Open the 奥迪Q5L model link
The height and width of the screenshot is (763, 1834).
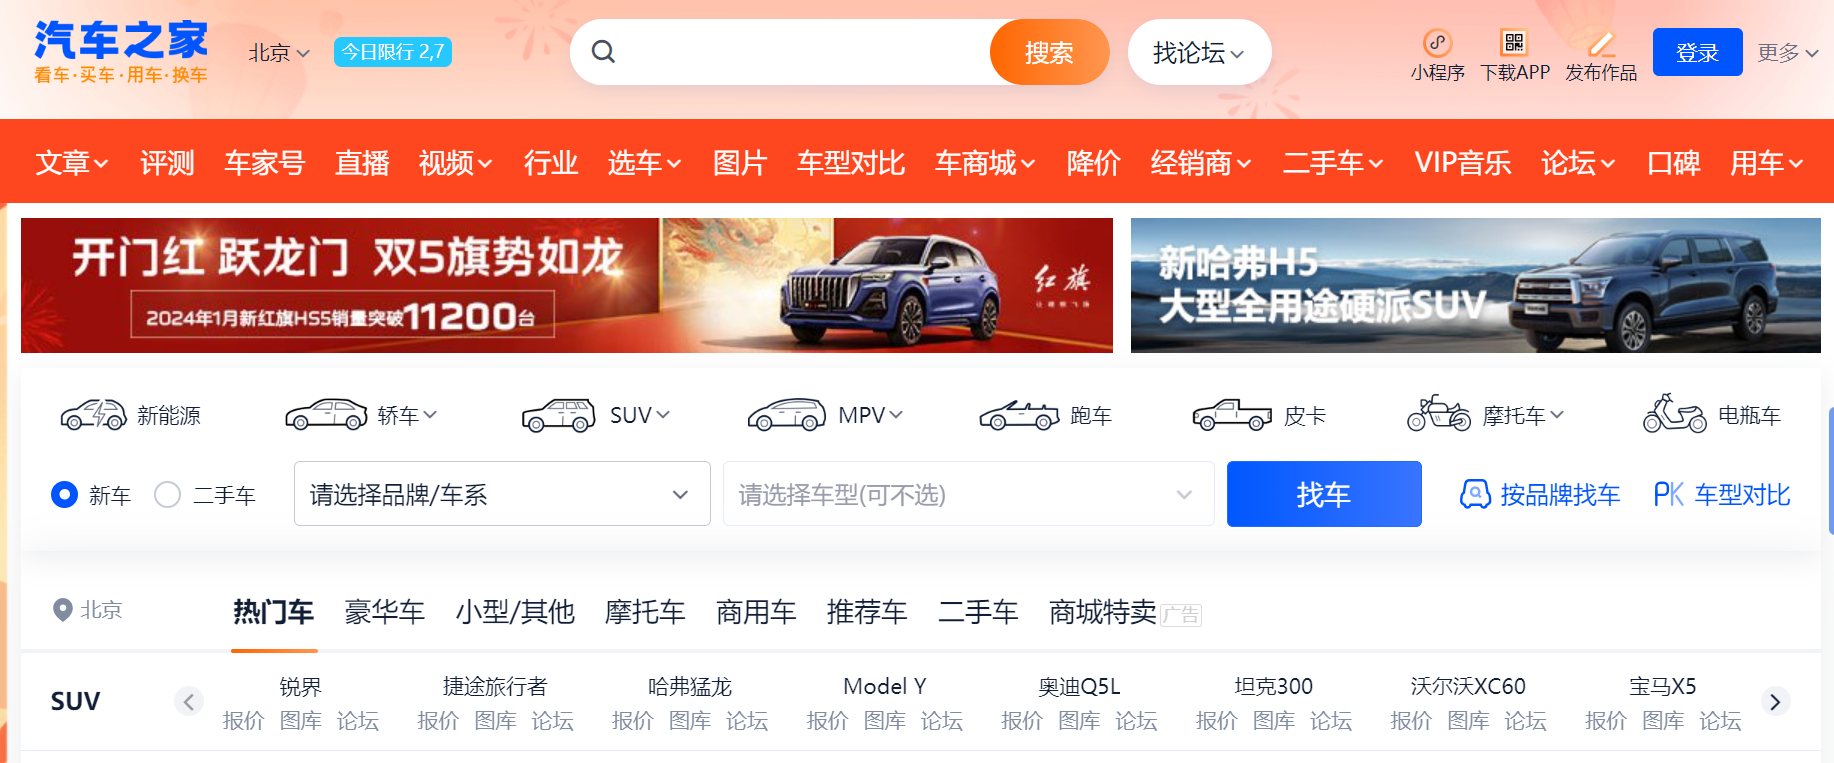point(1079,686)
